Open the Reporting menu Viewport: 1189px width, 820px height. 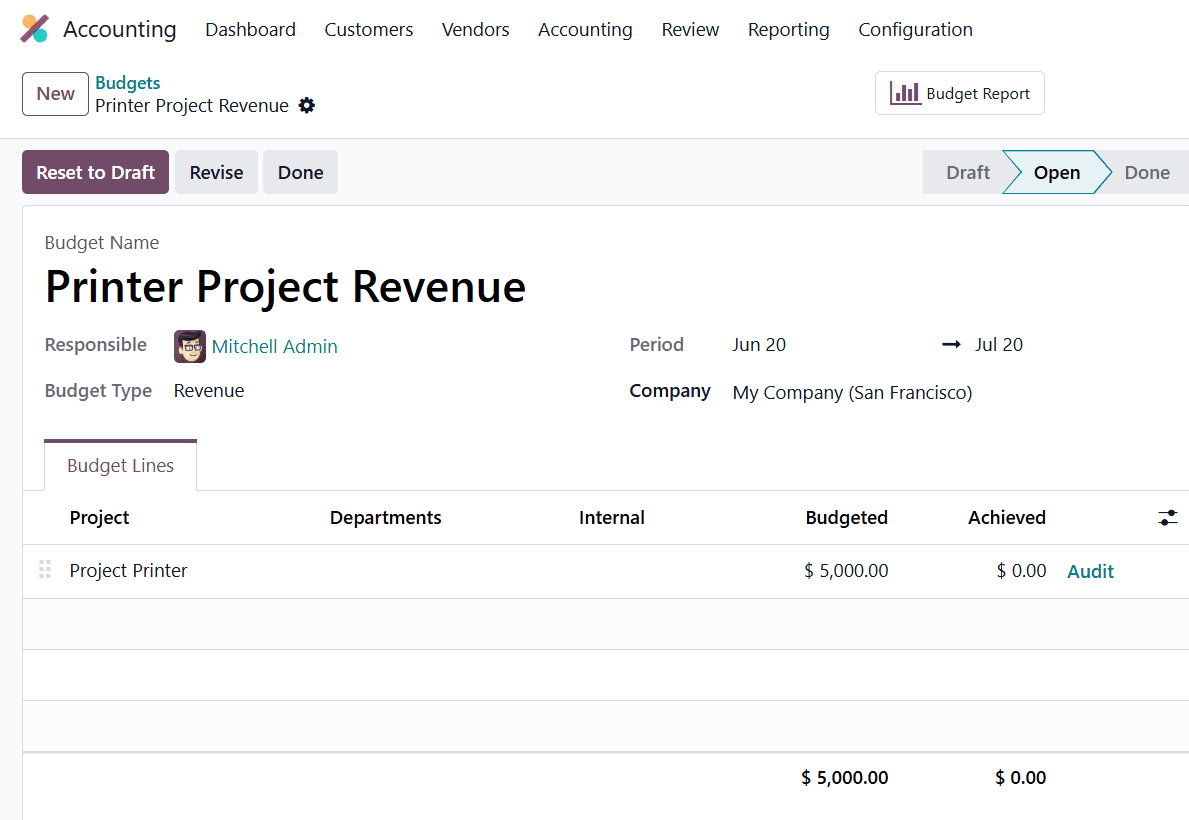[789, 30]
